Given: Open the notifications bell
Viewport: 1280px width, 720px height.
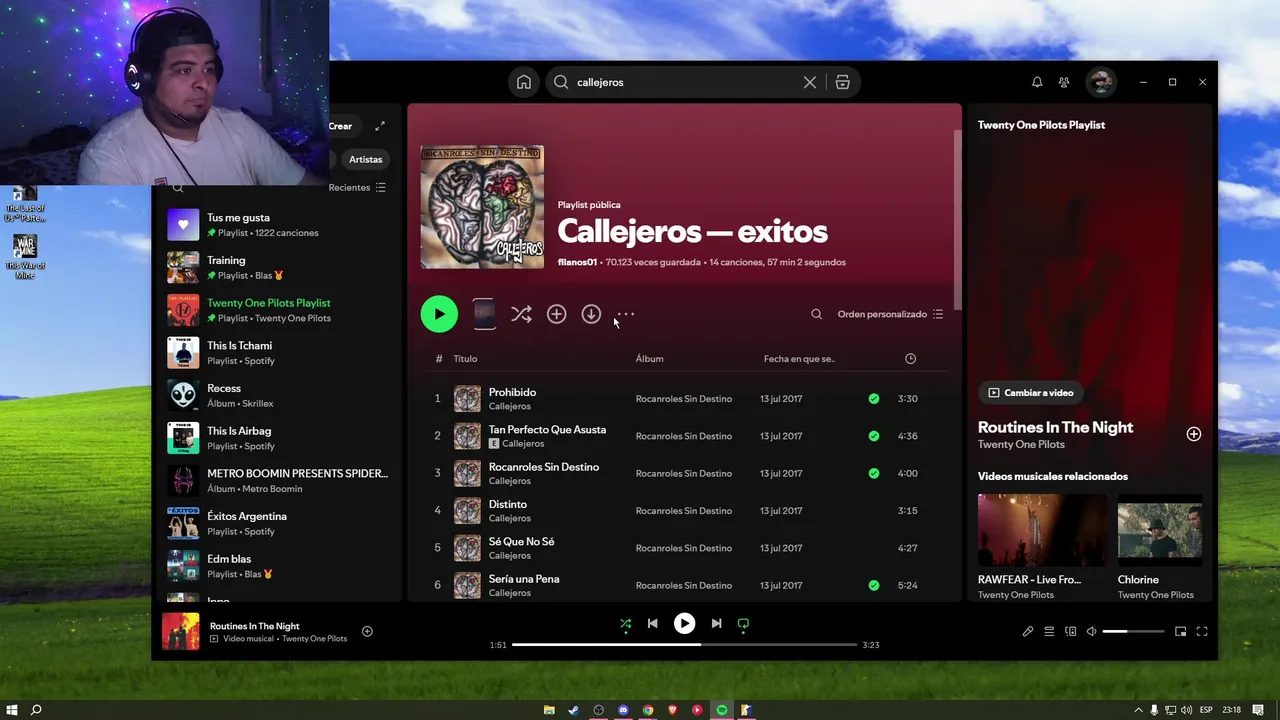Looking at the screenshot, I should coord(1037,82).
